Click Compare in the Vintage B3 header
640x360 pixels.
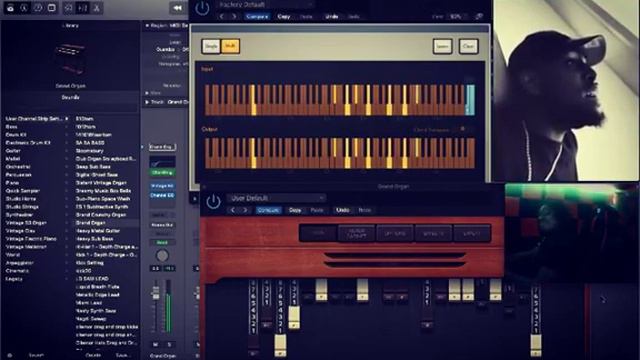point(268,210)
